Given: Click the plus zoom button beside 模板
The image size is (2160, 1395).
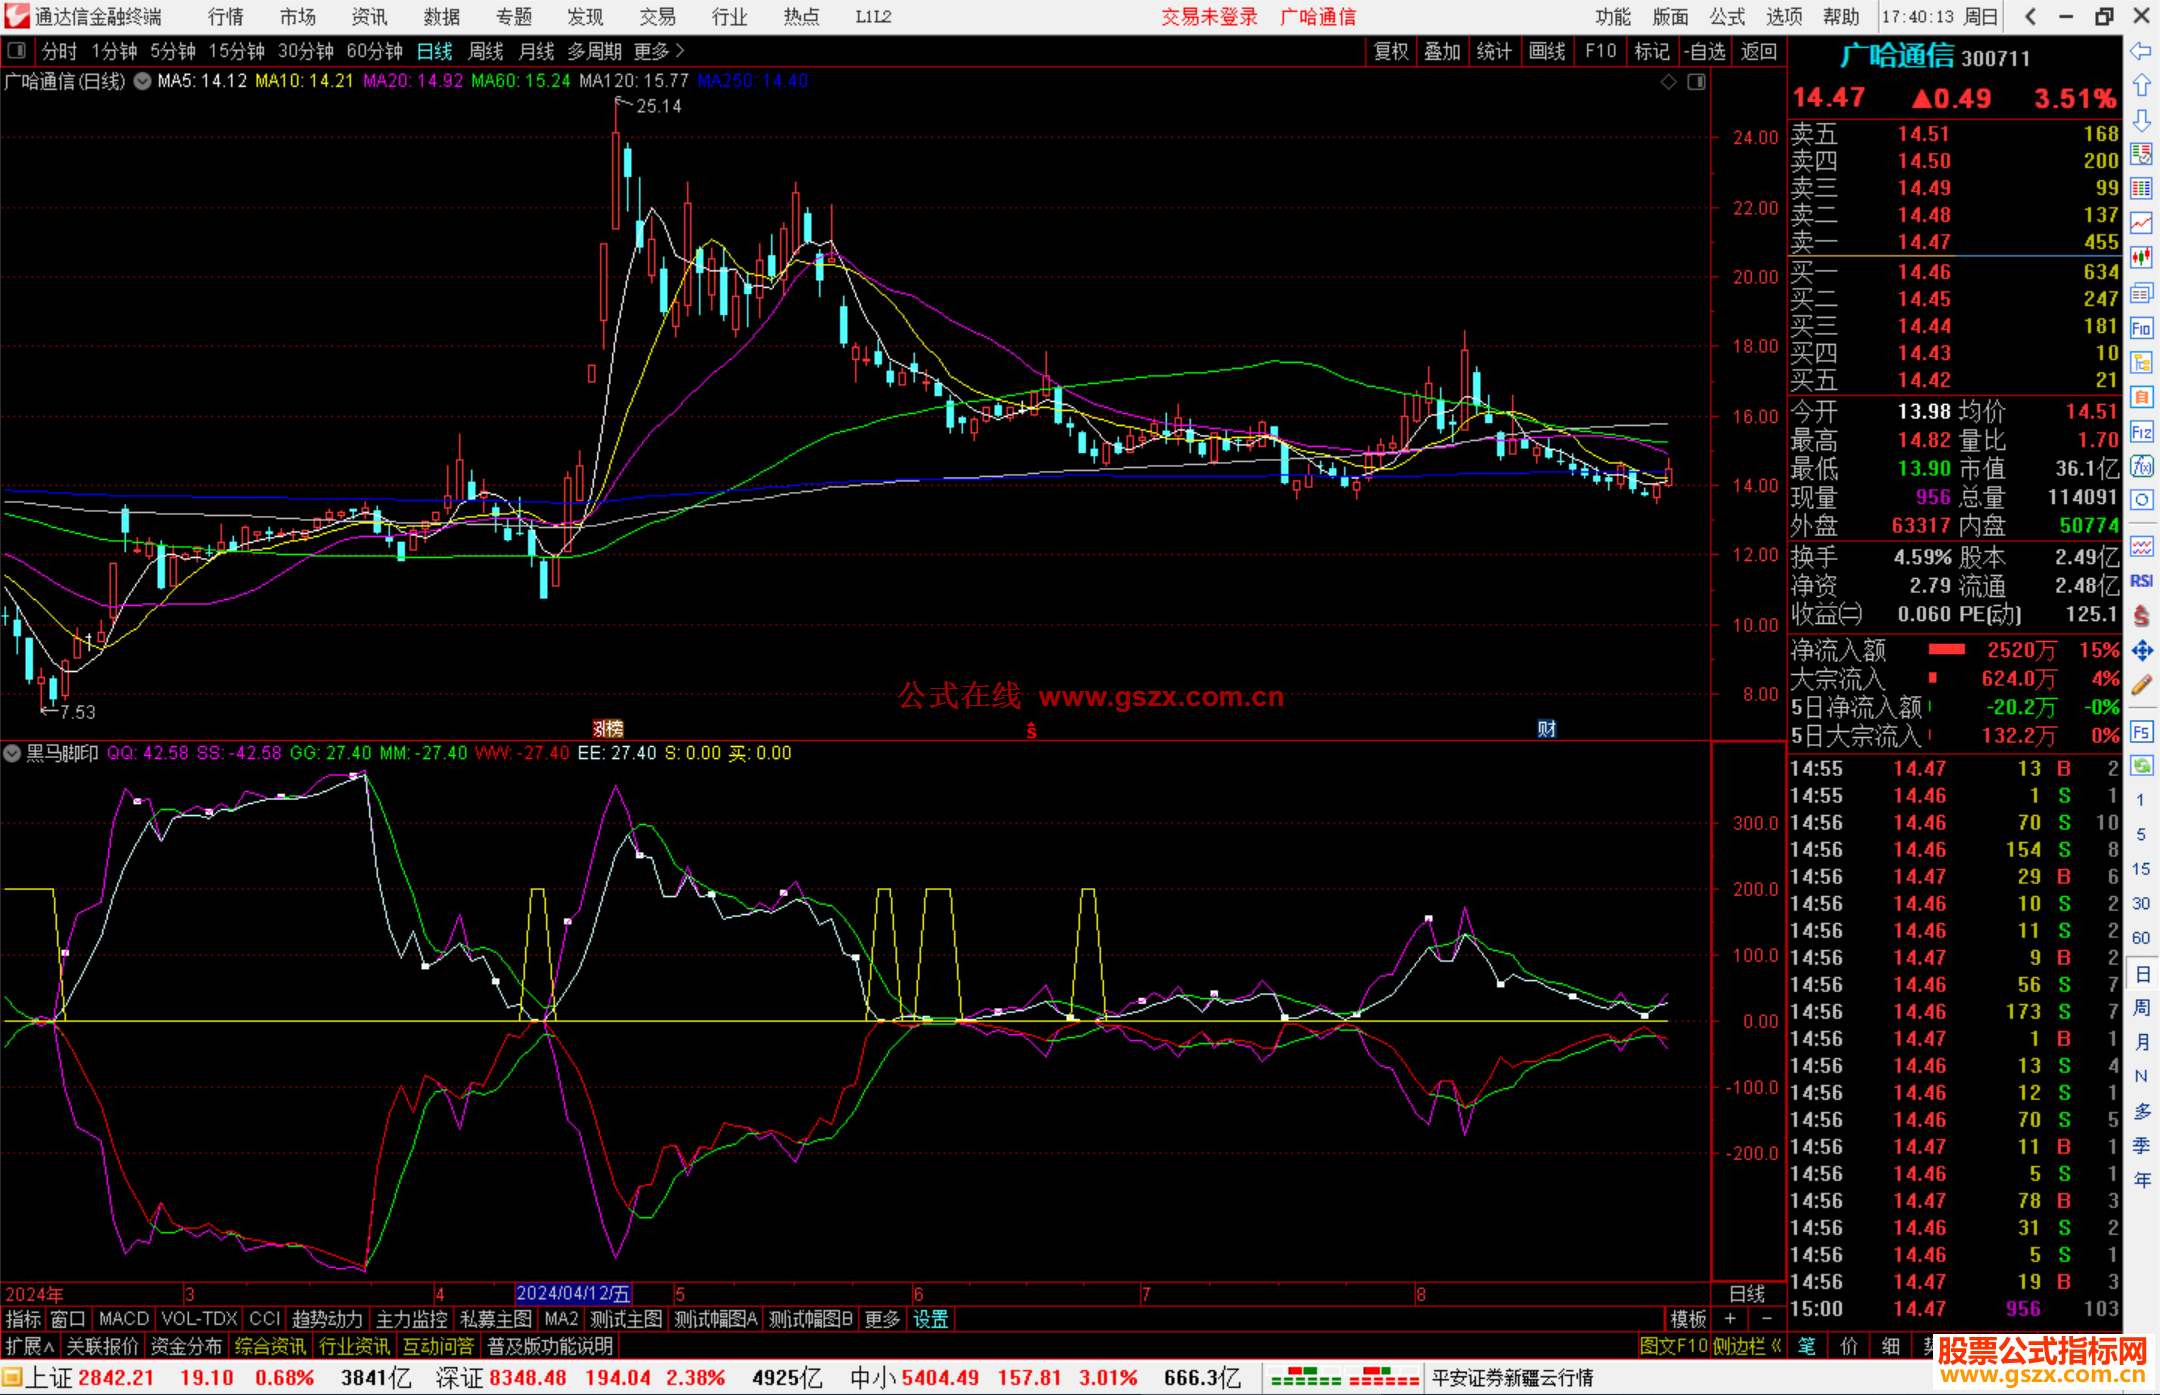Looking at the screenshot, I should coord(1730,1319).
